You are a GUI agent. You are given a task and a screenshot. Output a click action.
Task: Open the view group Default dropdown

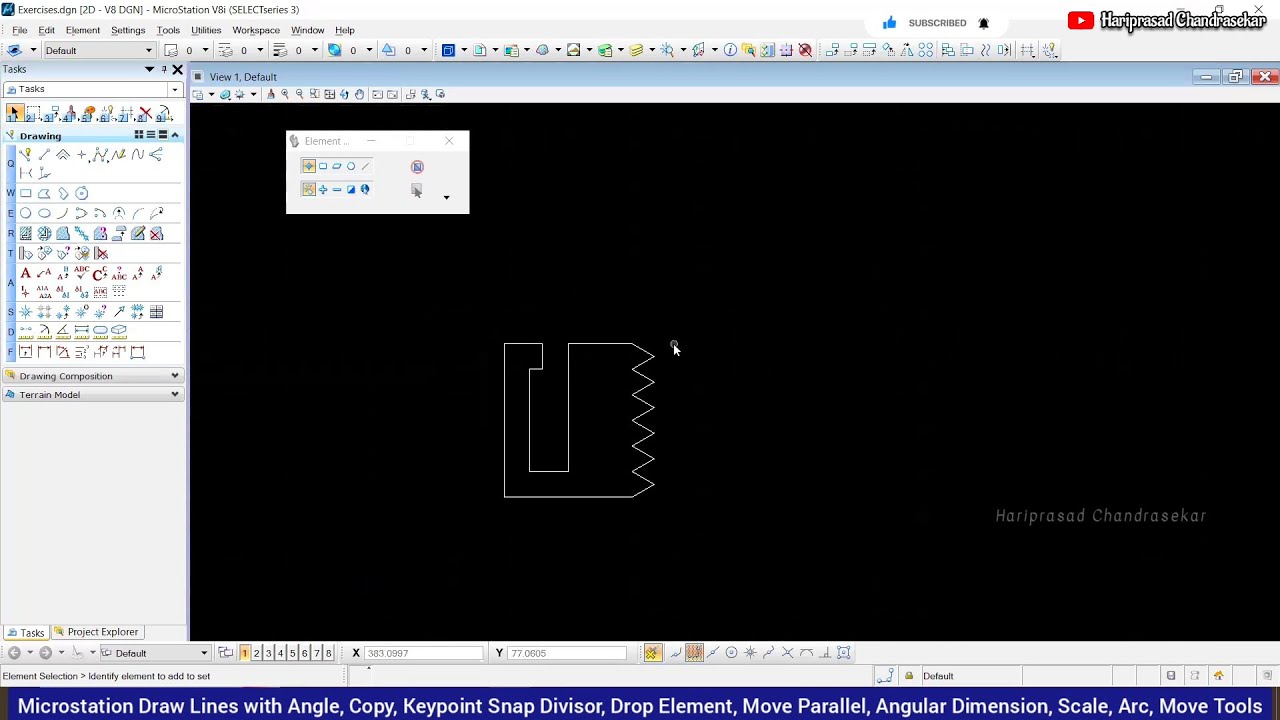(204, 653)
